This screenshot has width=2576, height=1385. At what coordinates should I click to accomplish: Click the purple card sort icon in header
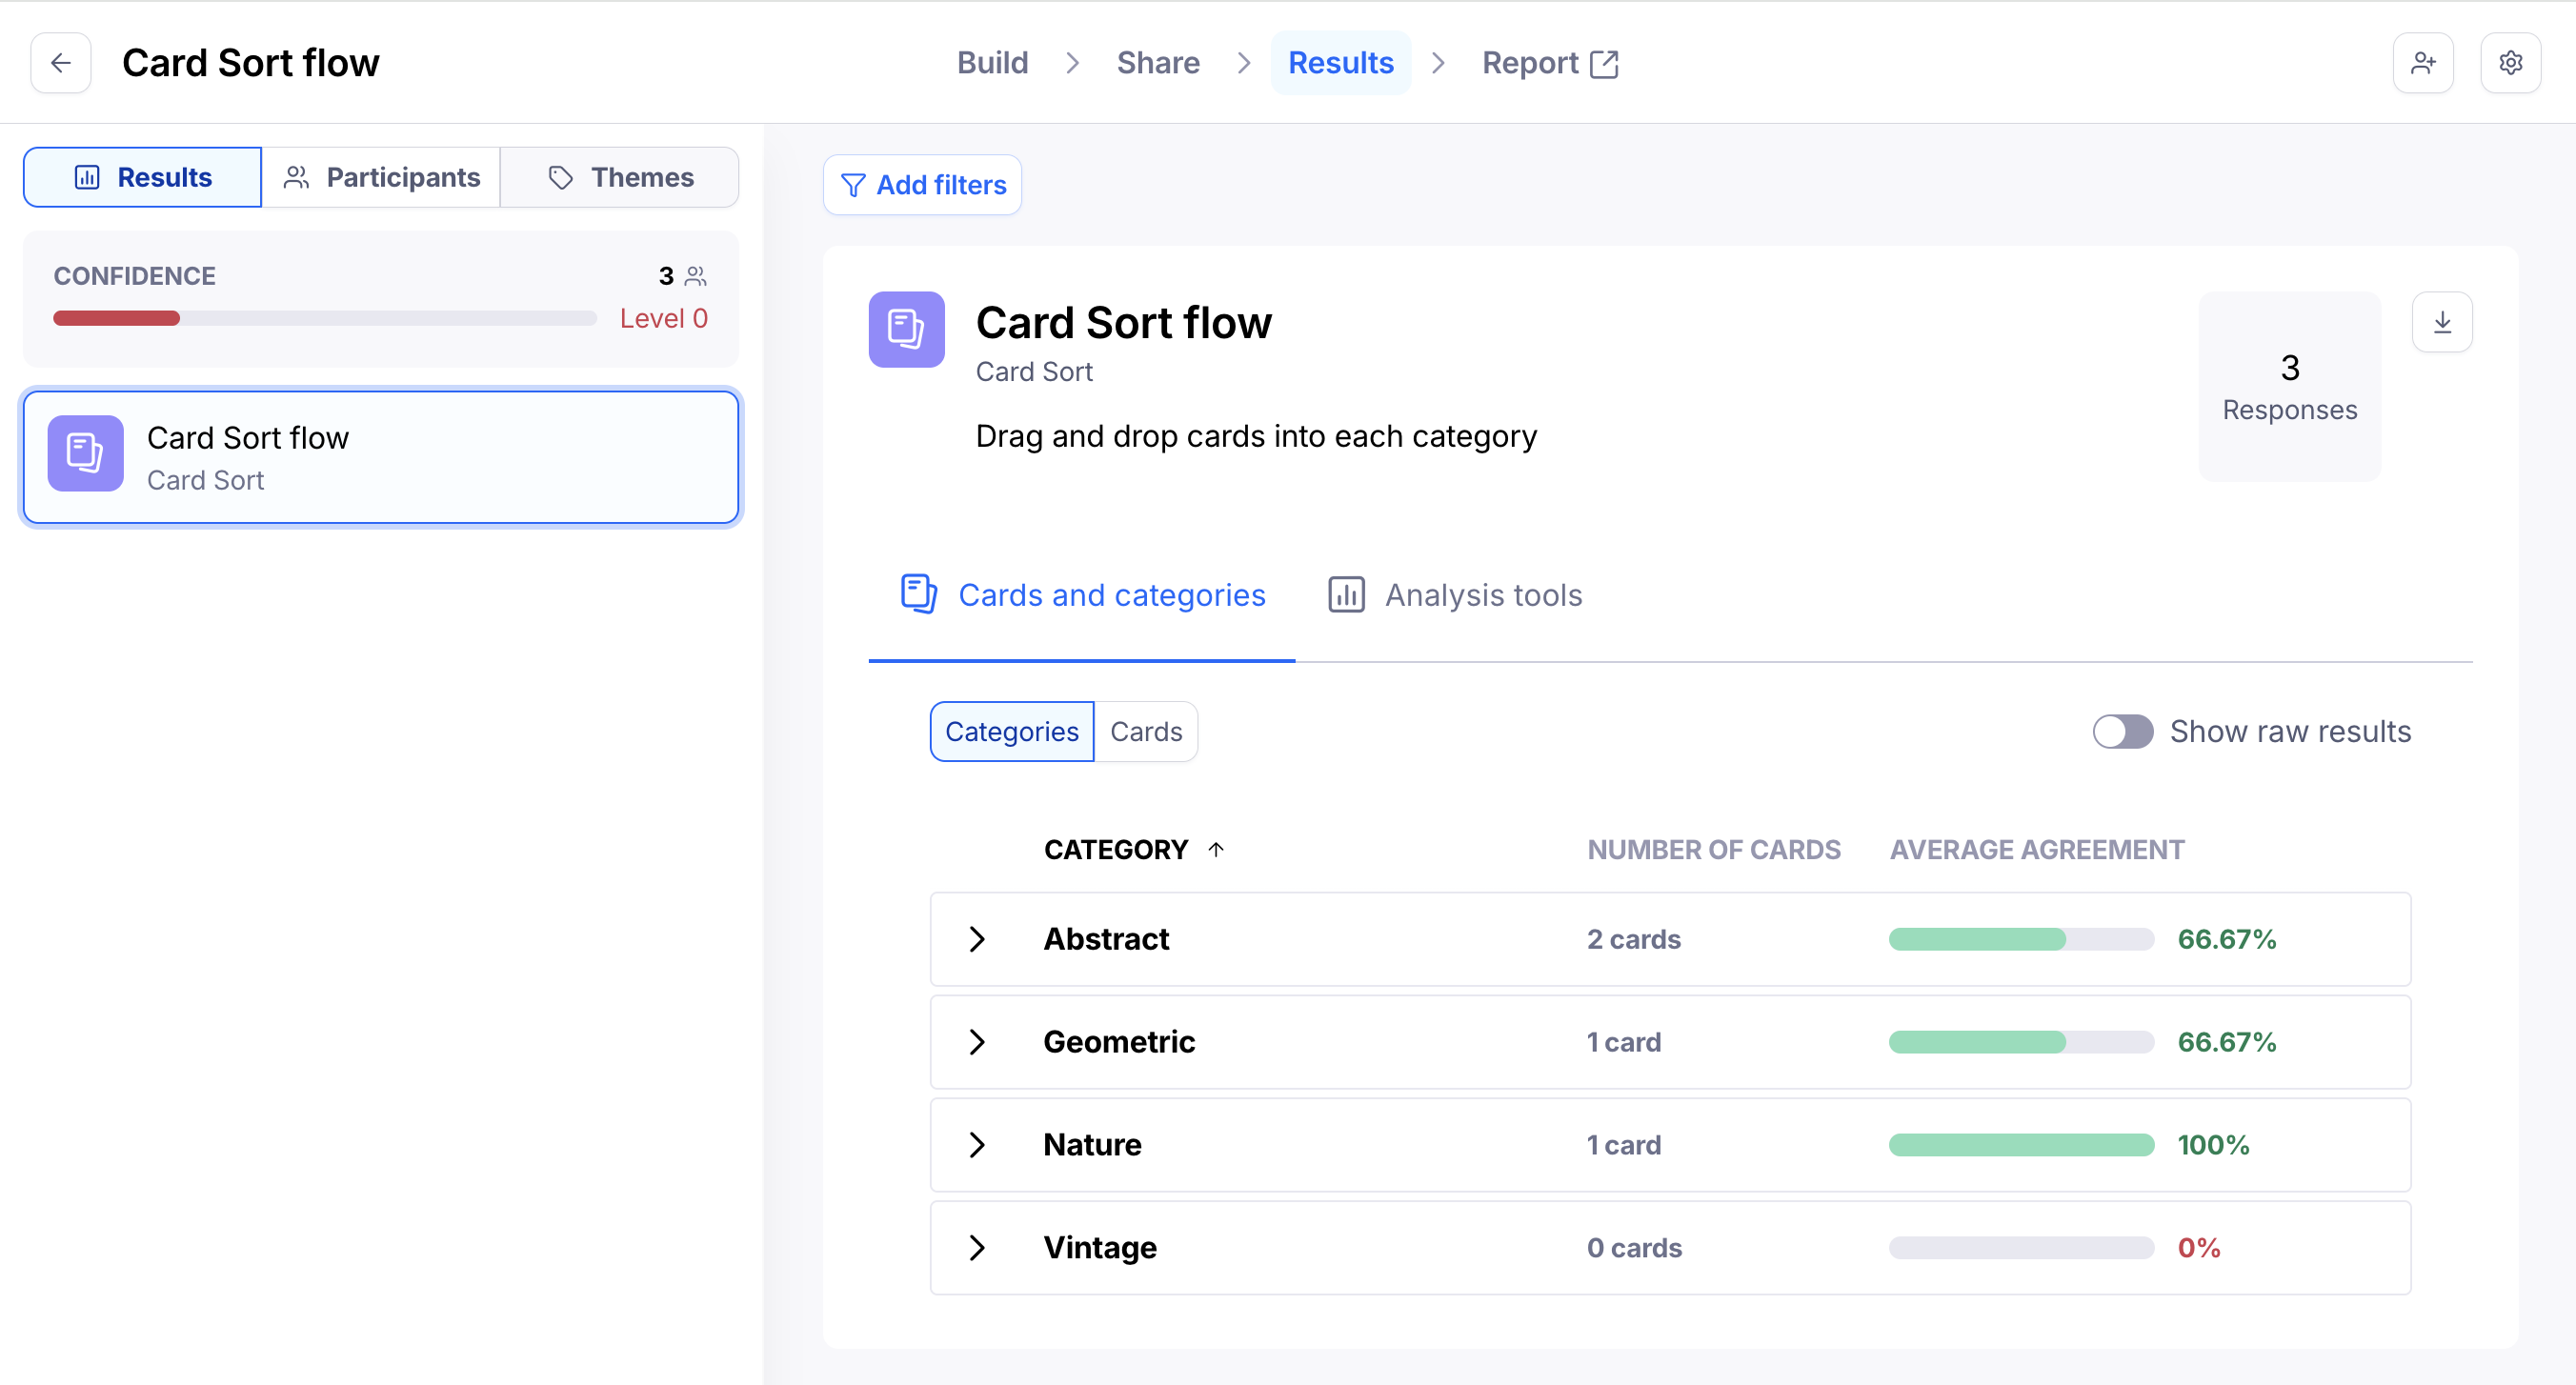point(906,329)
